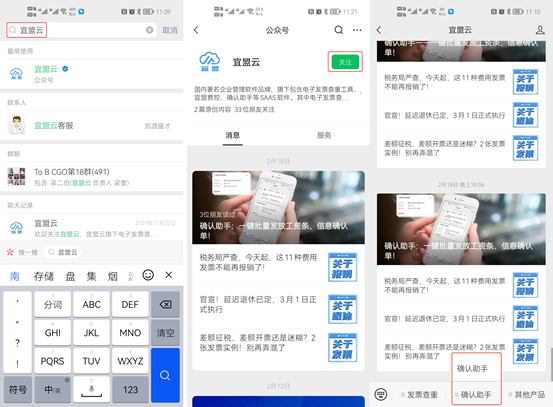Choose candidate word 存储

point(44,276)
